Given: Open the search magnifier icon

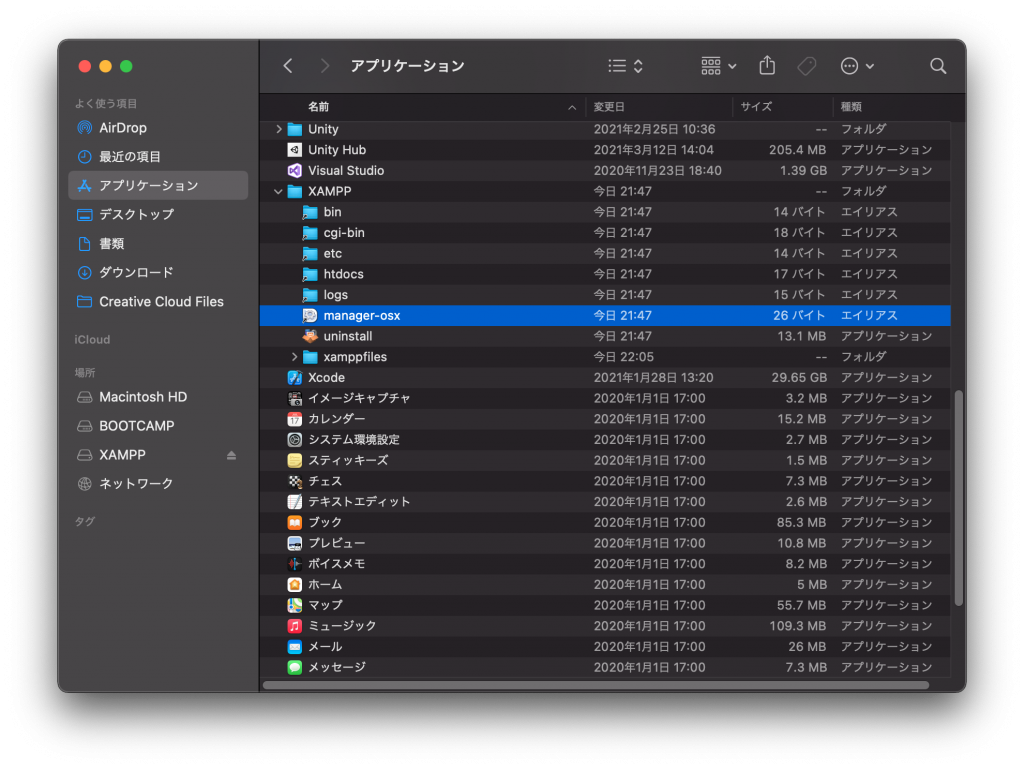Looking at the screenshot, I should tap(937, 66).
